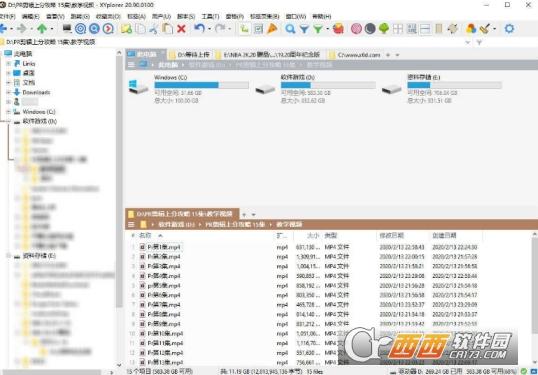Click the Windows (C:) usage bar
Image resolution: width=538 pixels, height=375 pixels.
point(201,85)
